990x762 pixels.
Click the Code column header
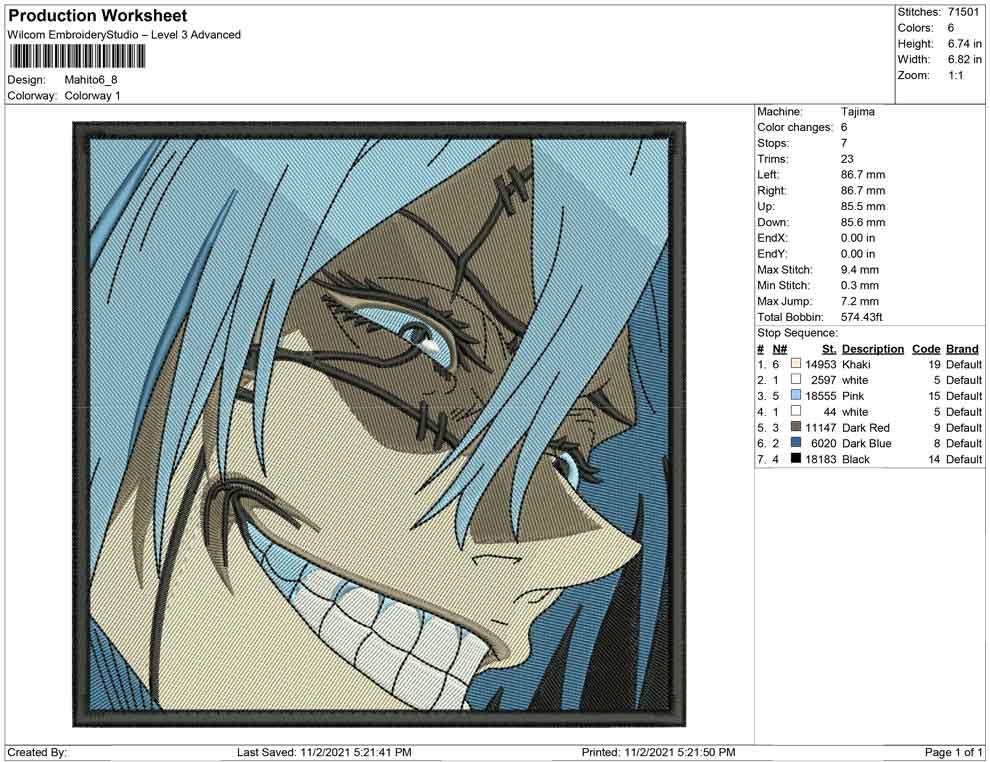tap(926, 349)
